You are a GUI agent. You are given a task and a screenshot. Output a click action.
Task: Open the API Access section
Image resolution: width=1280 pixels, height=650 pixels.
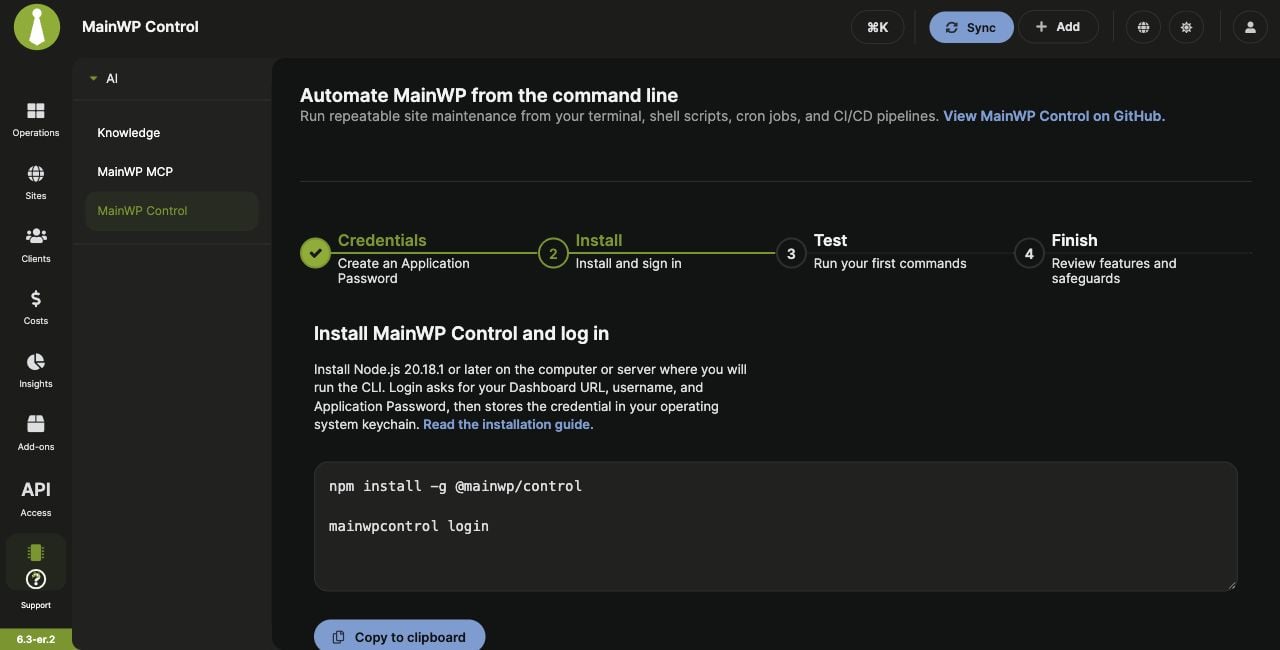(36, 497)
